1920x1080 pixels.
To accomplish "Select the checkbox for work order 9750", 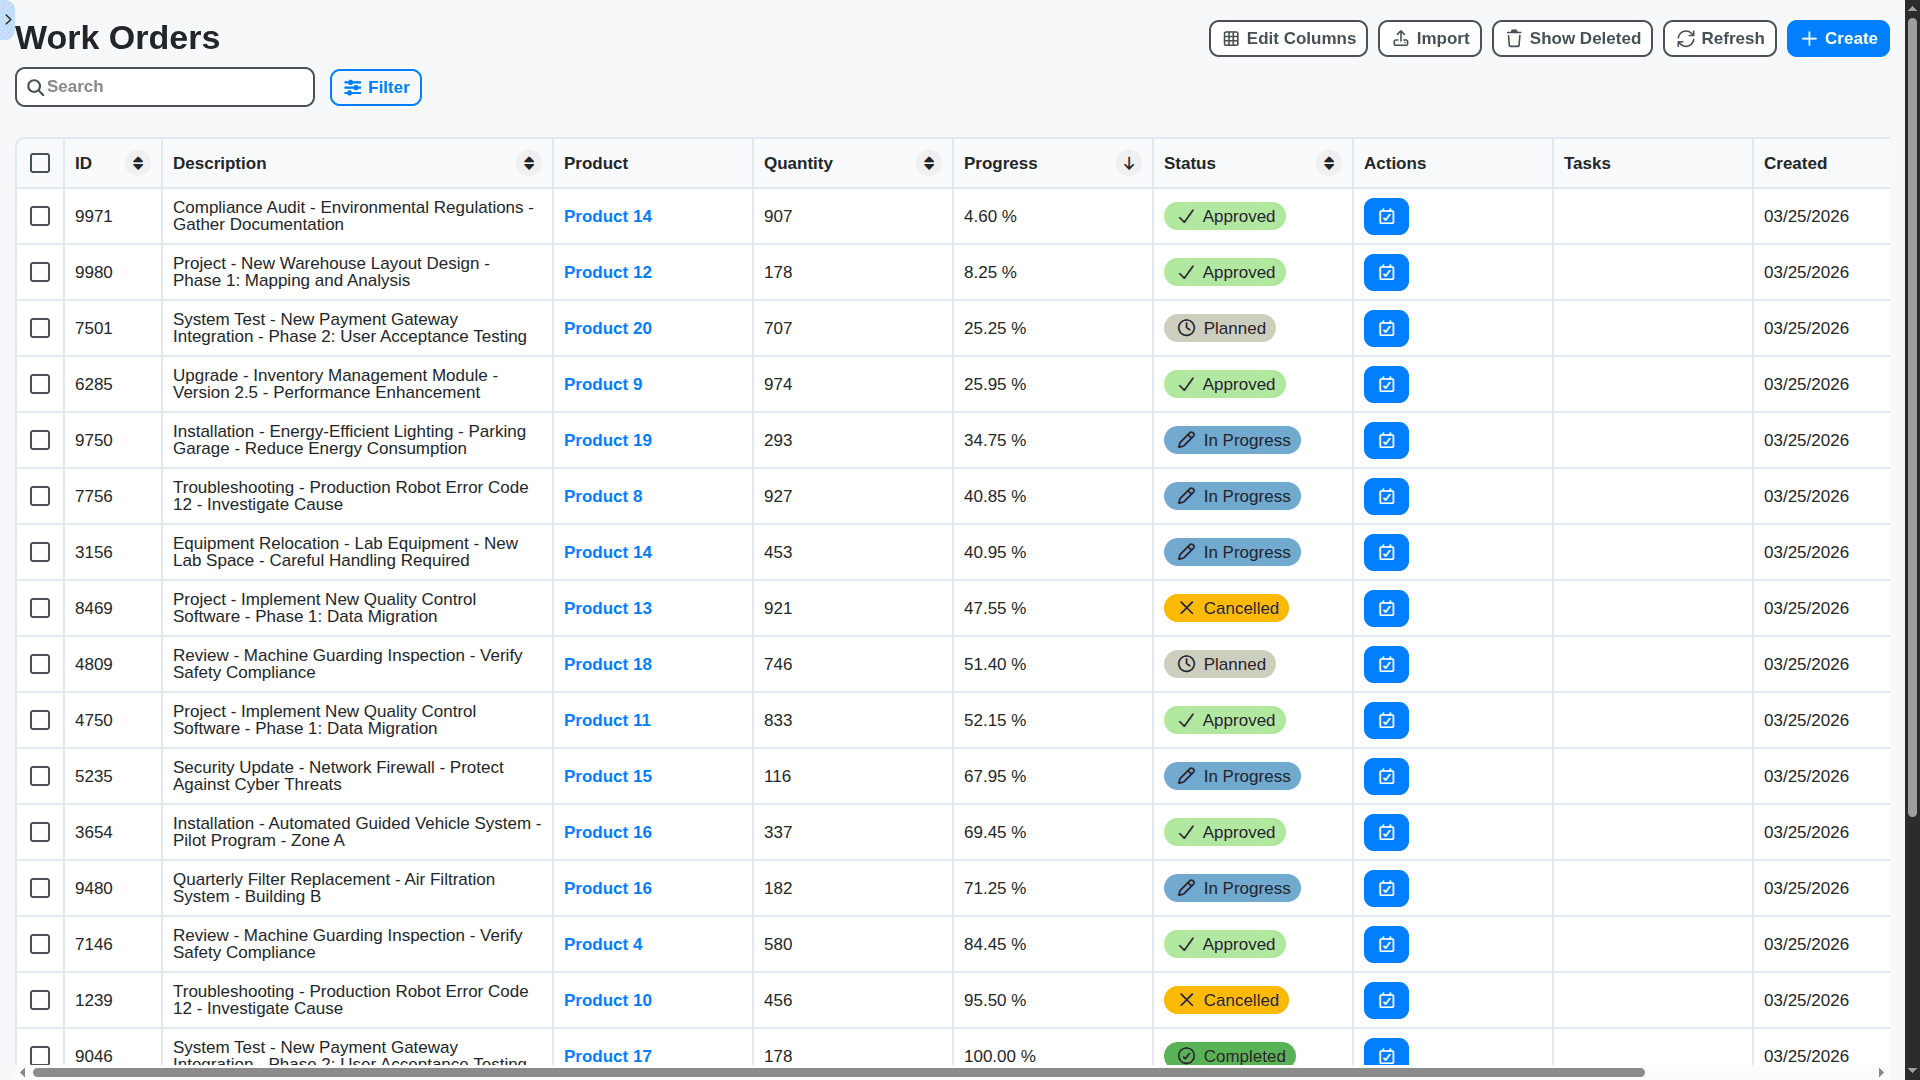I will pos(40,440).
